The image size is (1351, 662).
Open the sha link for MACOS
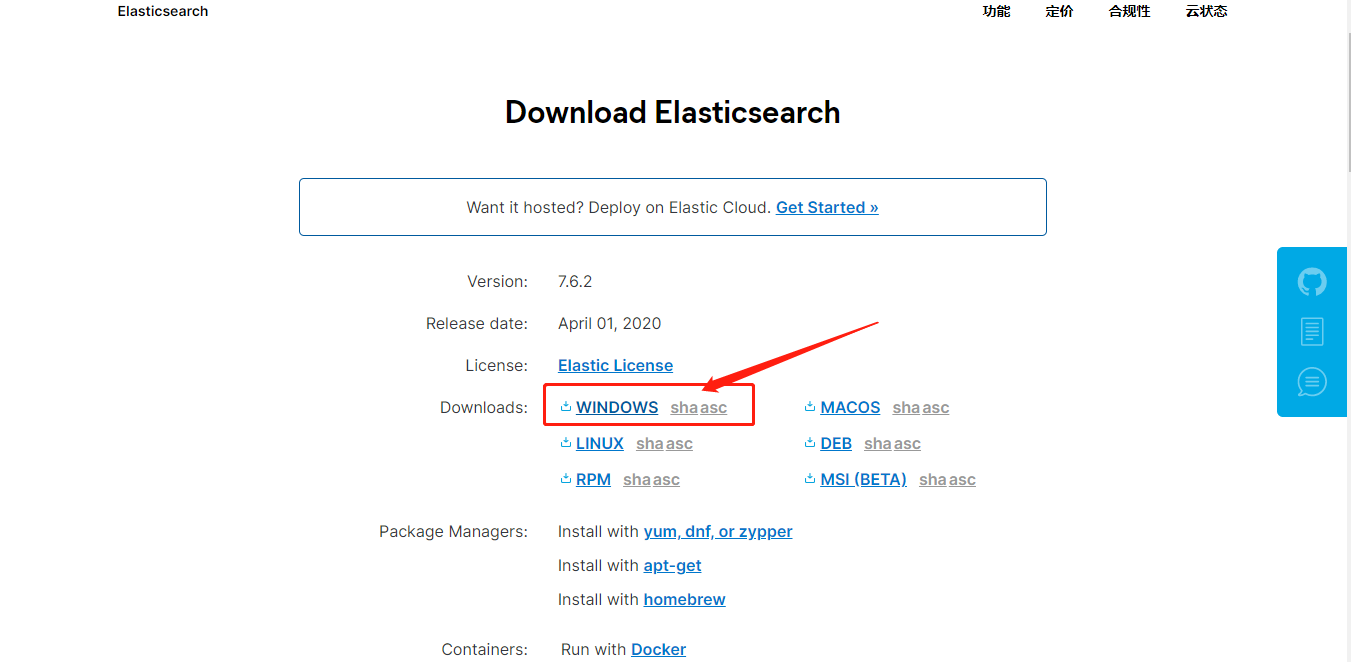click(906, 407)
